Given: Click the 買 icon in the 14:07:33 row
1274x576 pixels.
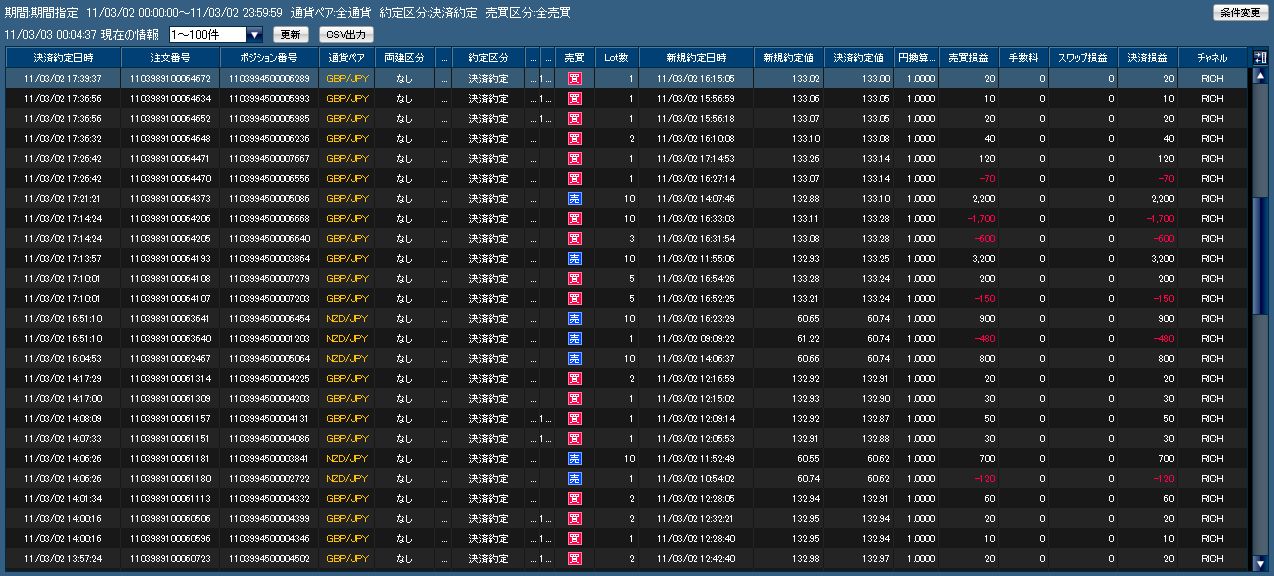Looking at the screenshot, I should (574, 438).
